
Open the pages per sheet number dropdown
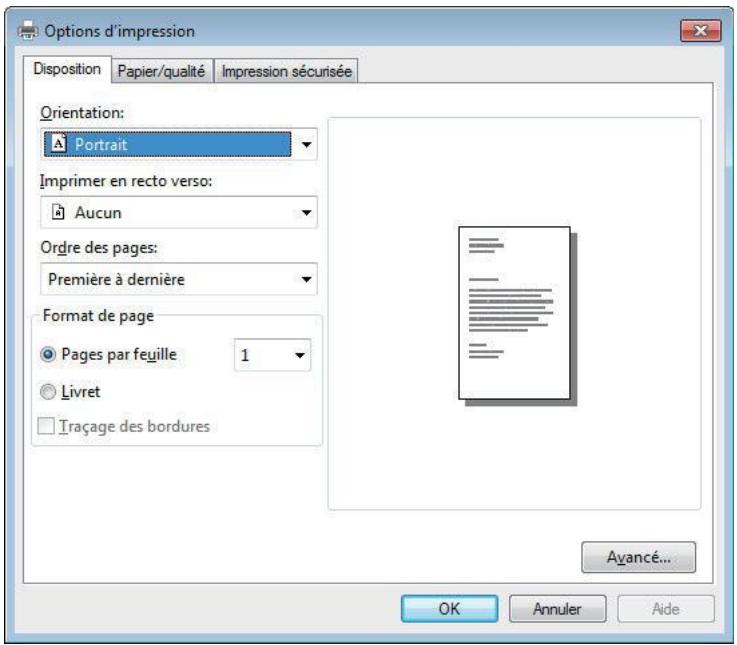[273, 355]
